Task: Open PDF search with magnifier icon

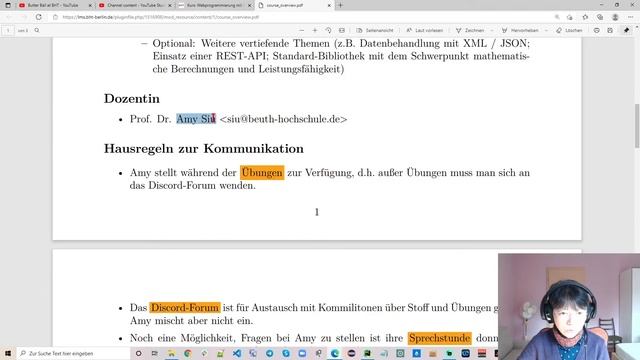Action: pyautogui.click(x=37, y=30)
